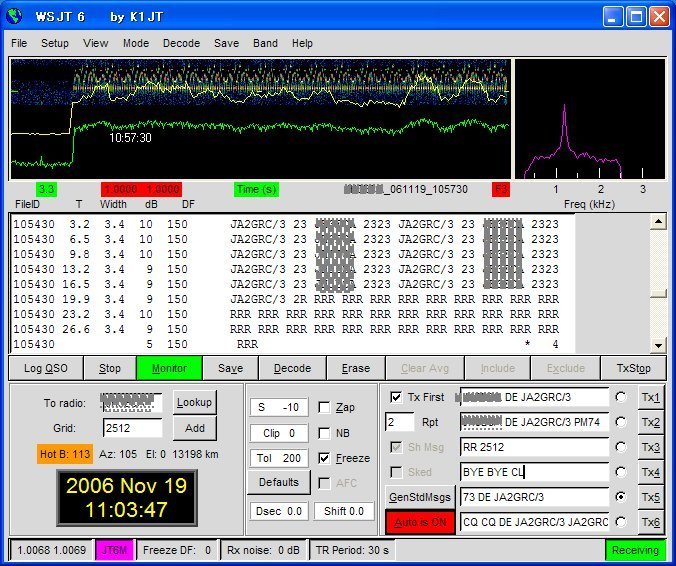Screen dimensions: 676x566
Task: Click the Clip 0 control
Action: pos(279,433)
